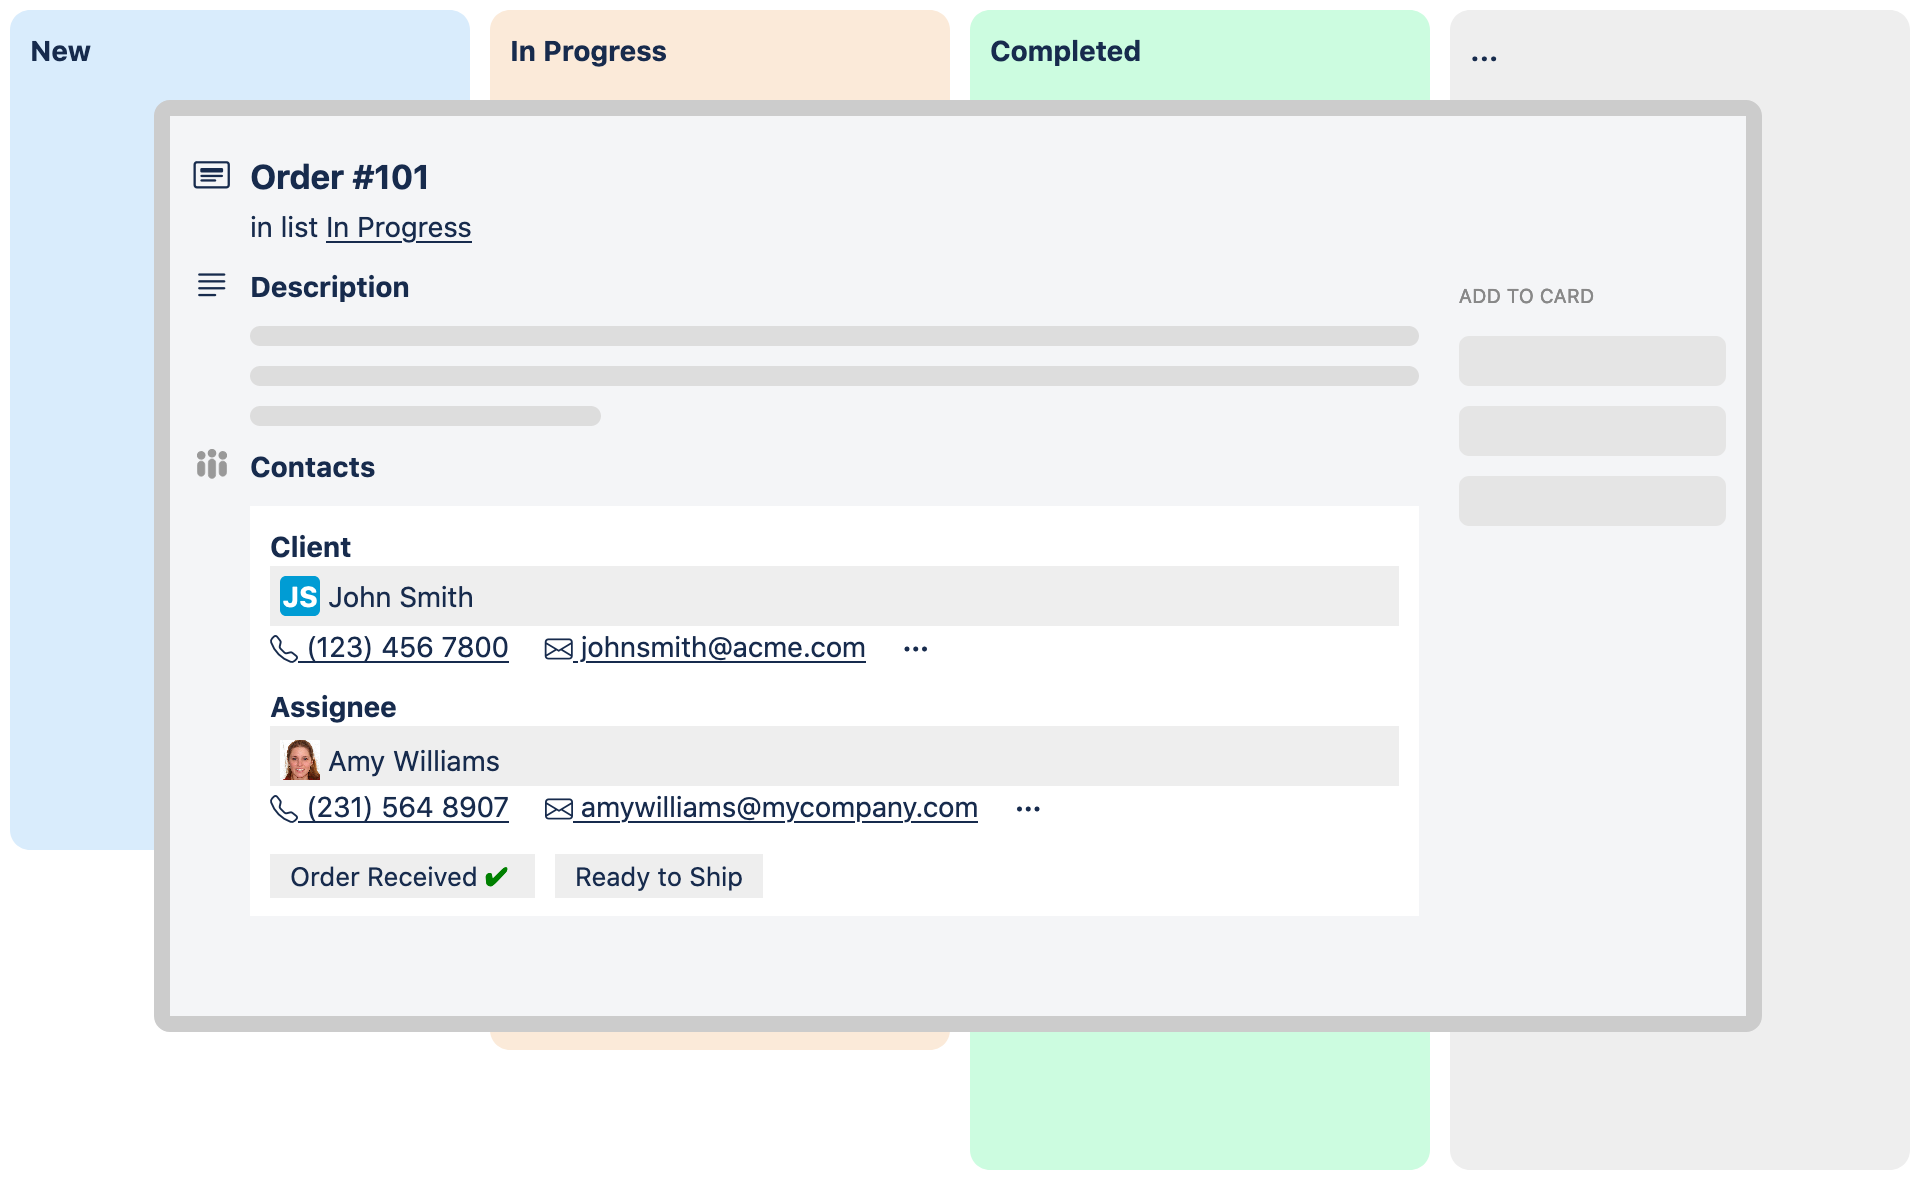Select the Completed list header
The height and width of the screenshot is (1180, 1920).
click(x=1065, y=51)
